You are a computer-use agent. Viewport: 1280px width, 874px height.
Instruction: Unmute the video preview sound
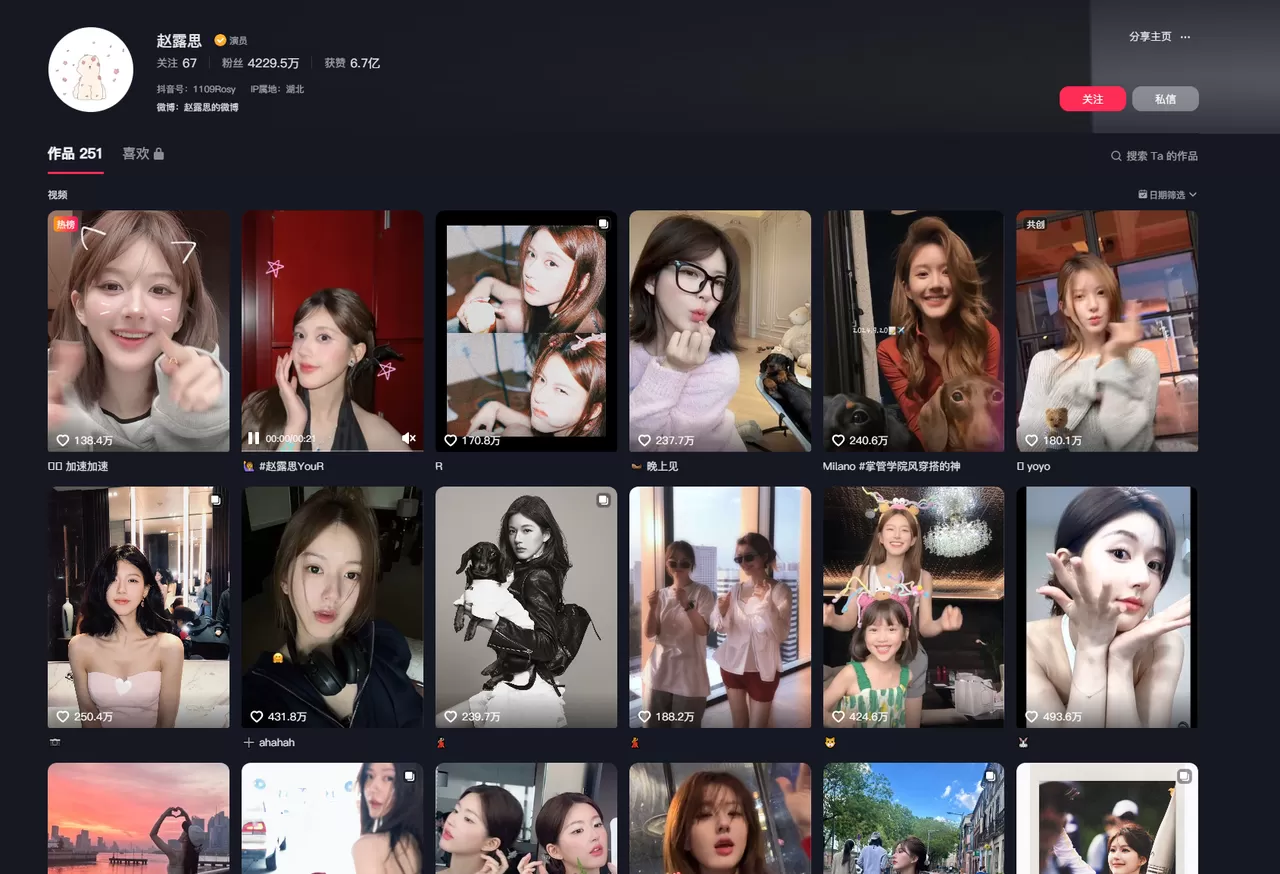coord(408,438)
